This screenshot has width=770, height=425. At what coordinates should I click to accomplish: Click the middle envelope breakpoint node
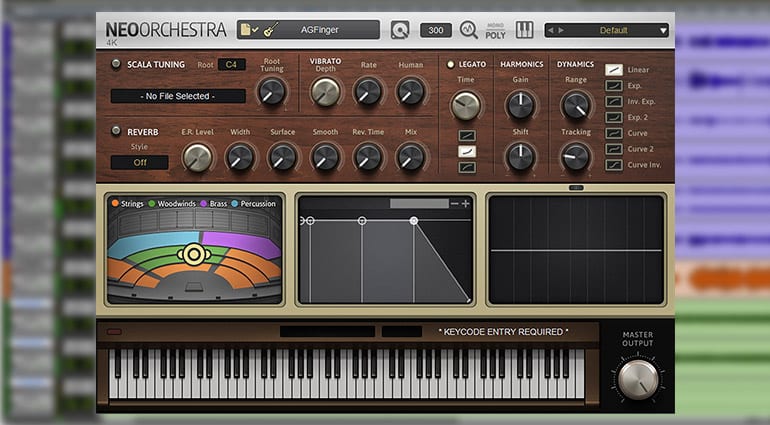tap(362, 221)
